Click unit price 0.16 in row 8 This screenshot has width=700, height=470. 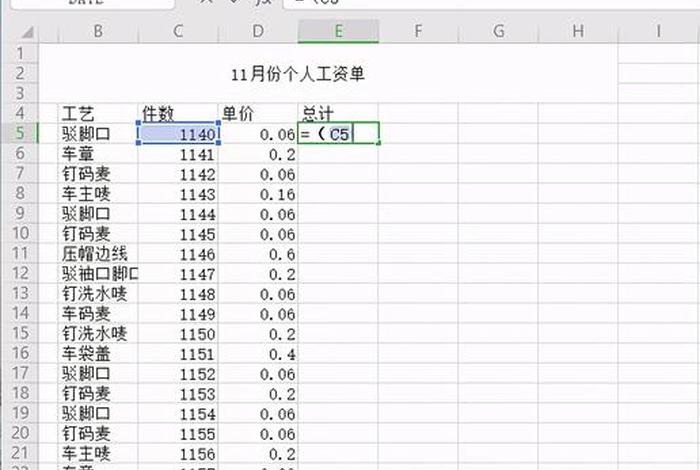258,194
